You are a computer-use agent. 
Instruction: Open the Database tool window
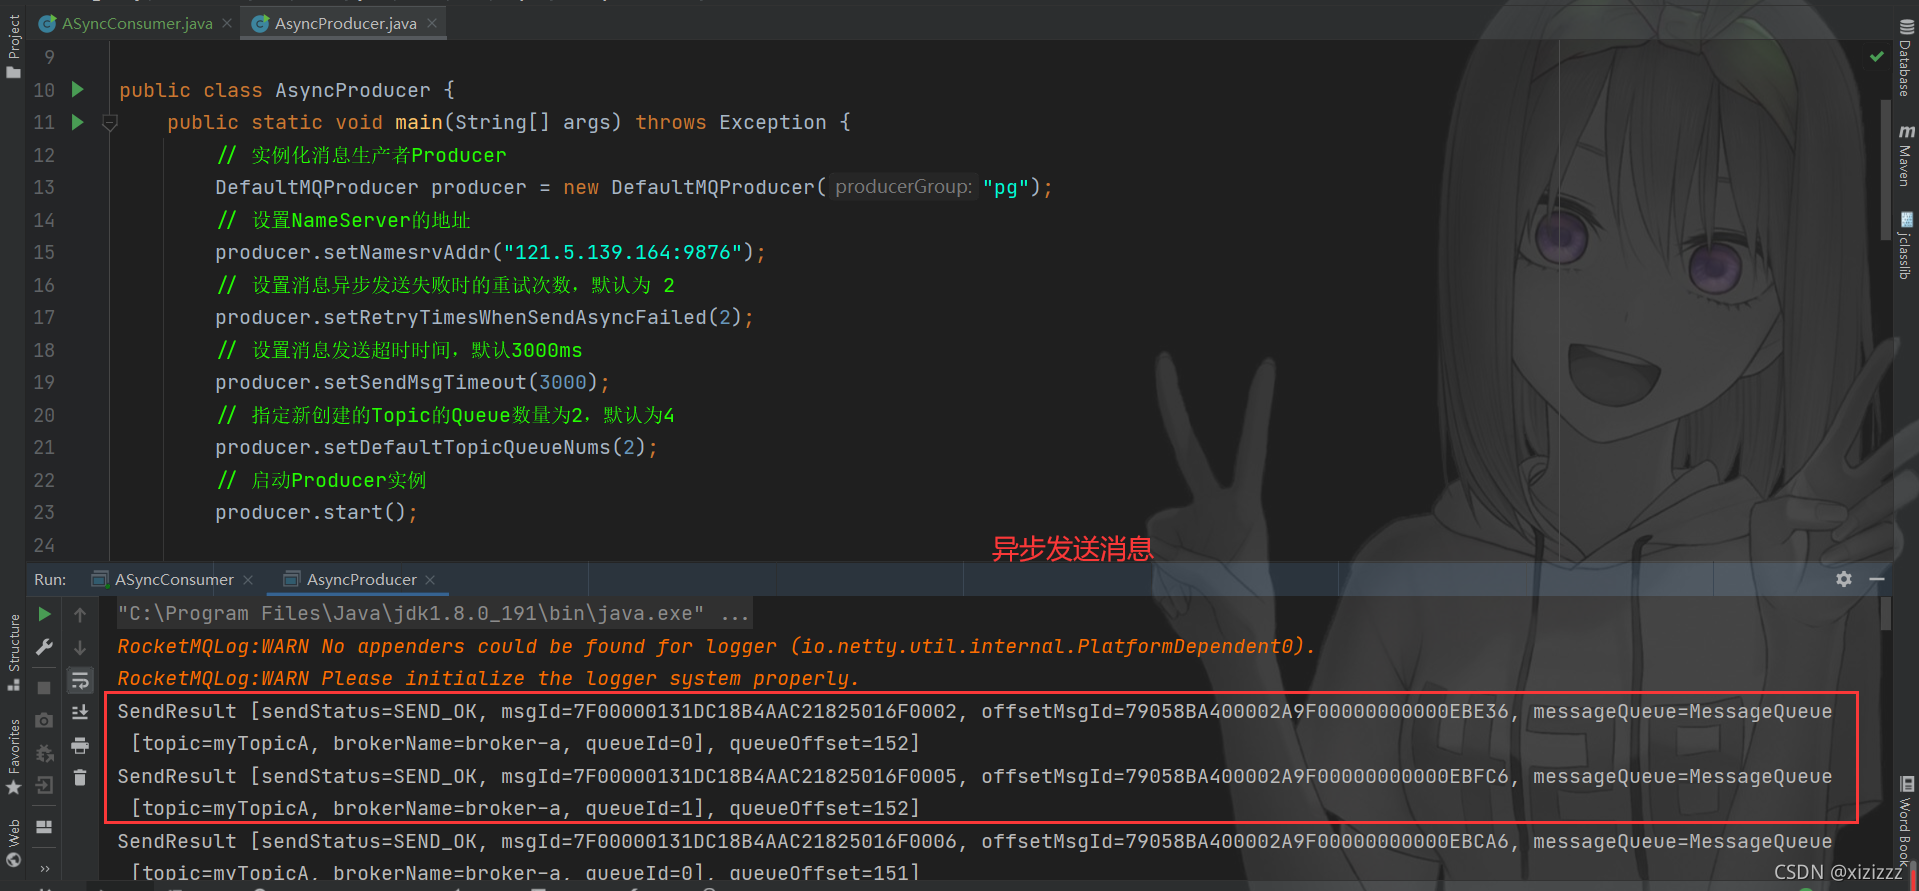point(1906,57)
